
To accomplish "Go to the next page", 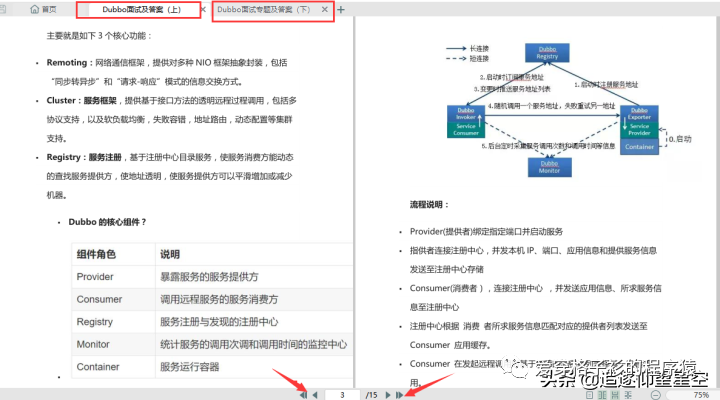I will click(x=388, y=395).
